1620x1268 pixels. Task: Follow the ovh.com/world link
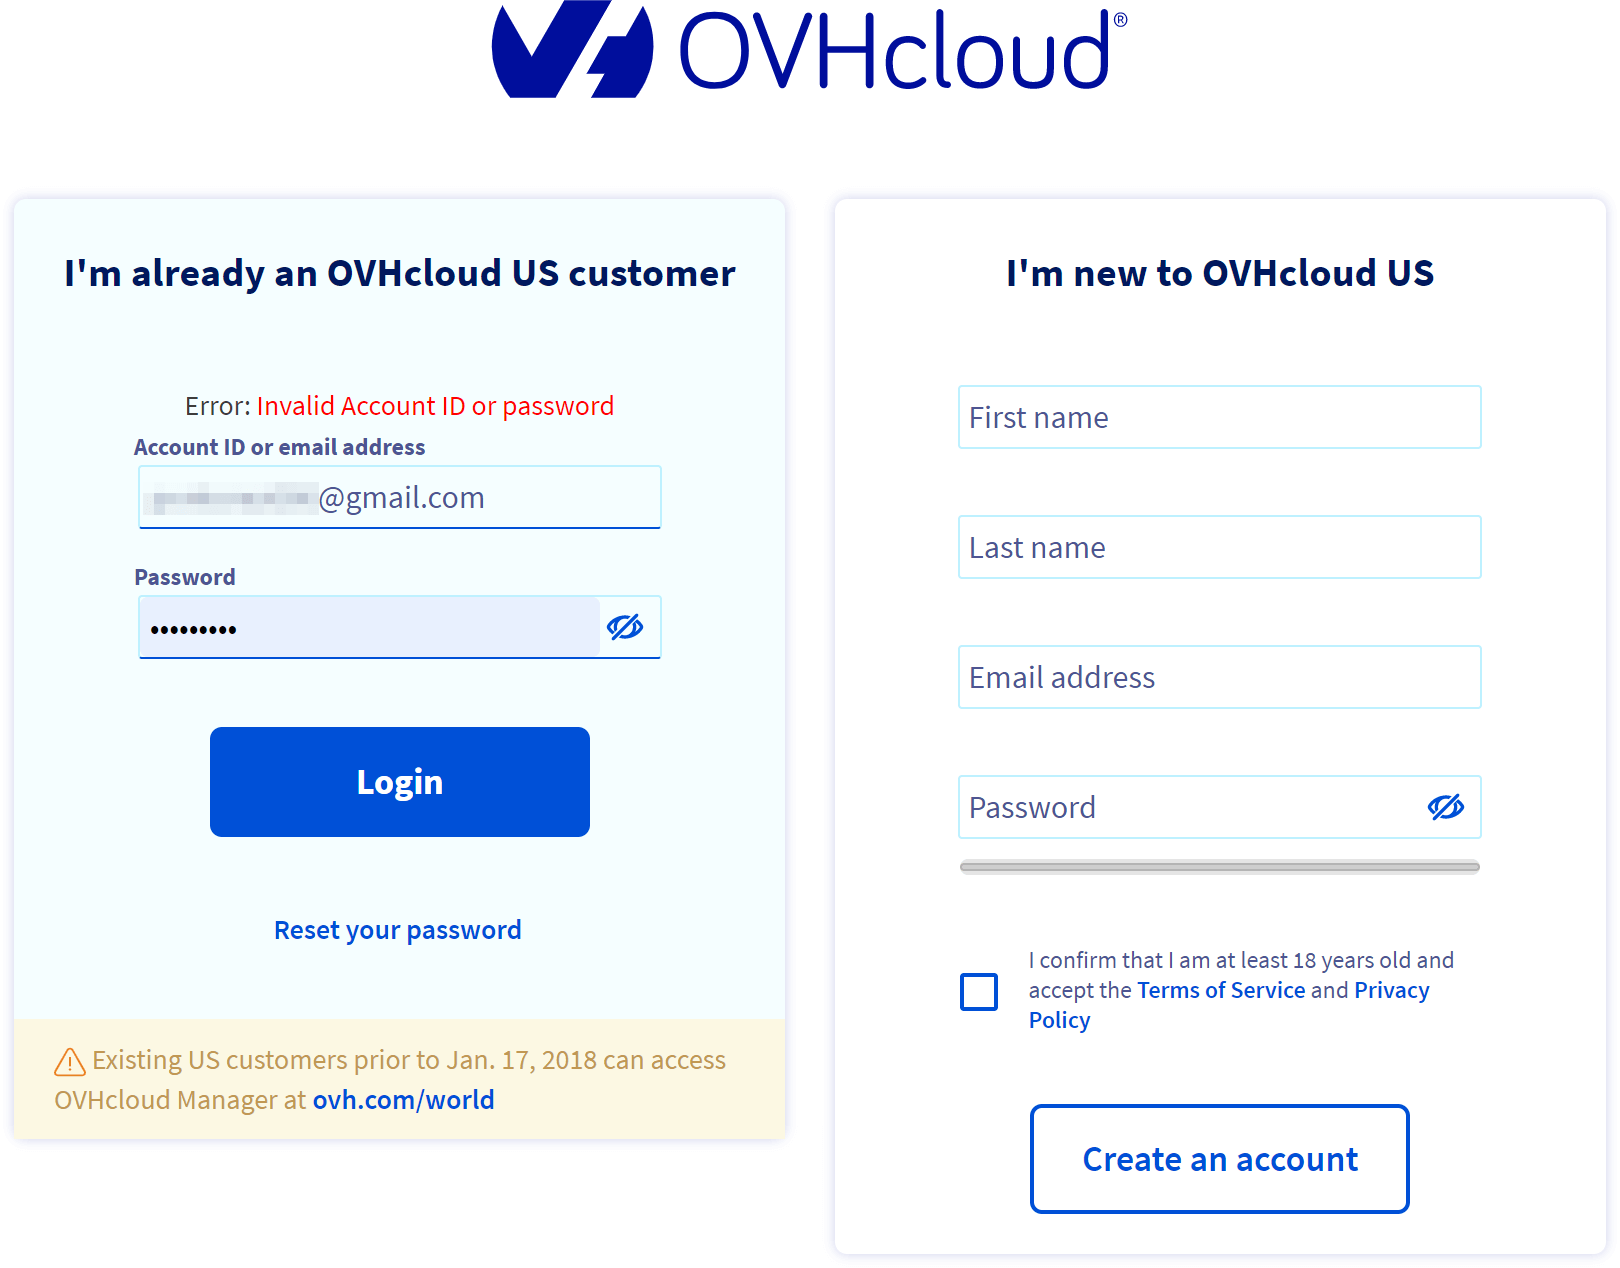(403, 1100)
